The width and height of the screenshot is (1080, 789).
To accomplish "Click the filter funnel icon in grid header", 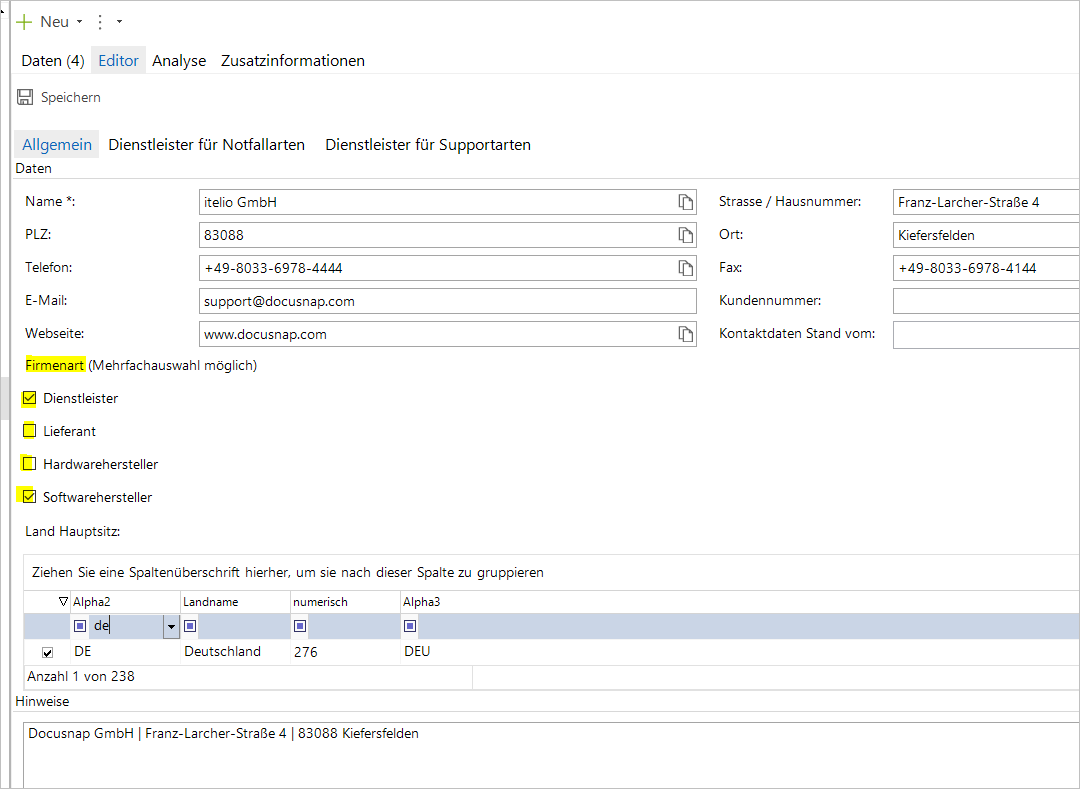I will (x=63, y=602).
